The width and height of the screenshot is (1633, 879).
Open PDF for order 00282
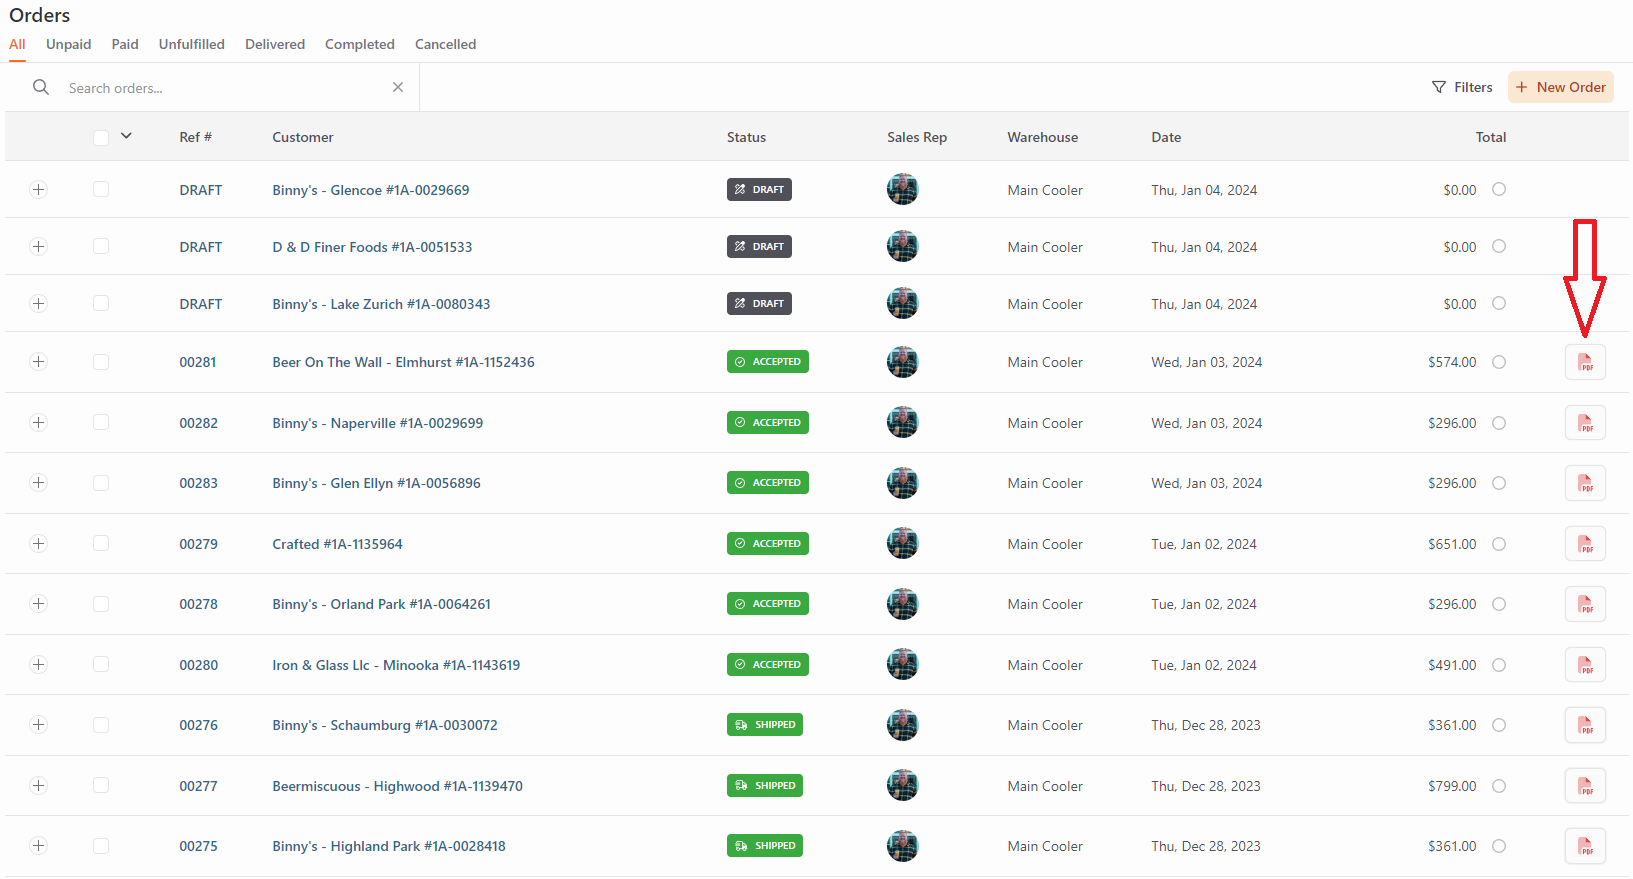click(1585, 423)
